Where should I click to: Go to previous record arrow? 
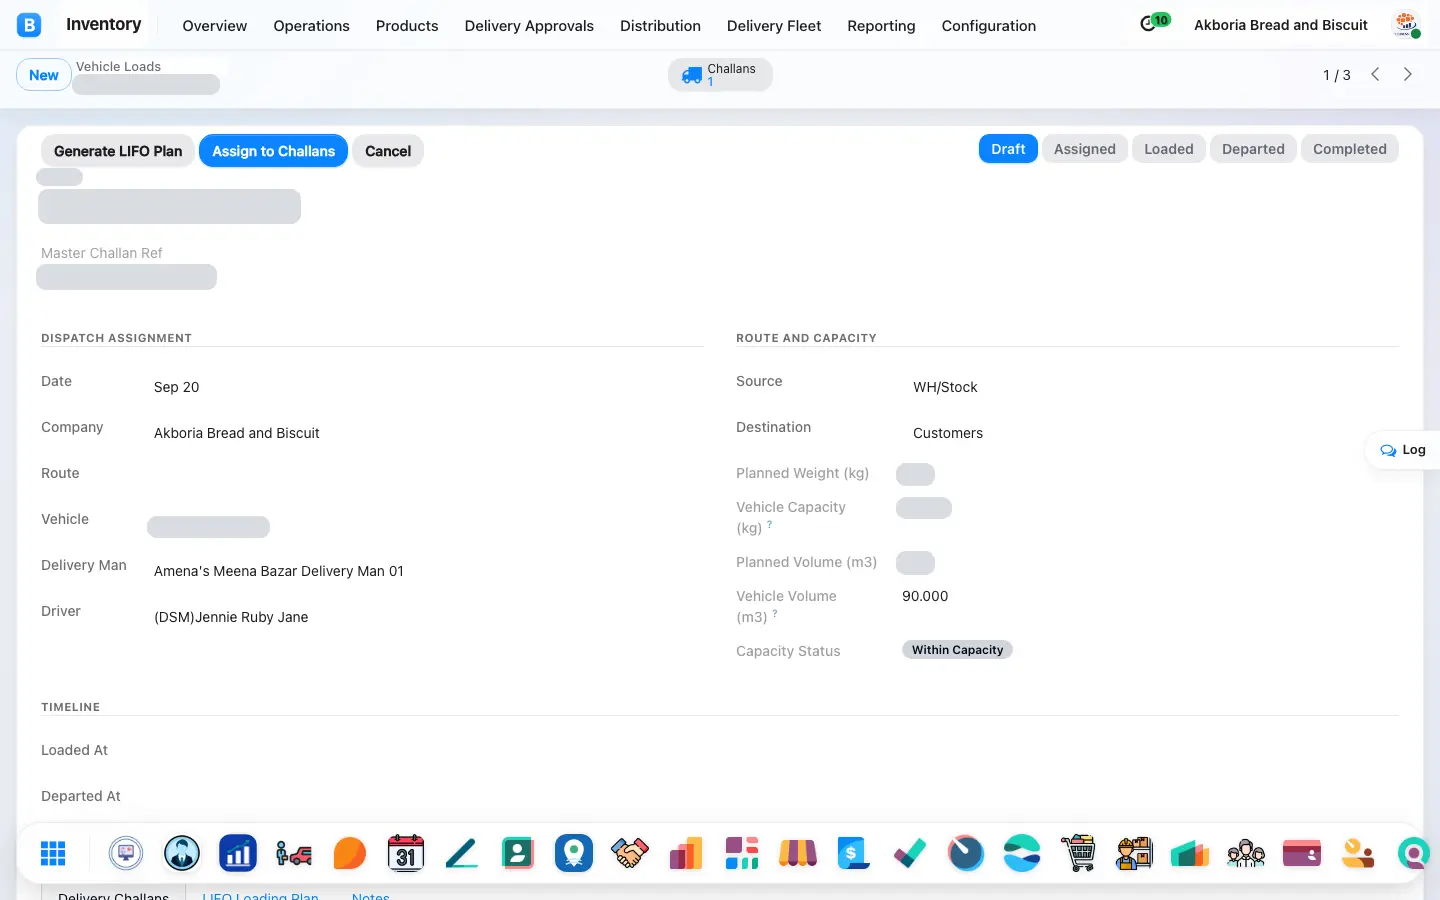pyautogui.click(x=1376, y=74)
